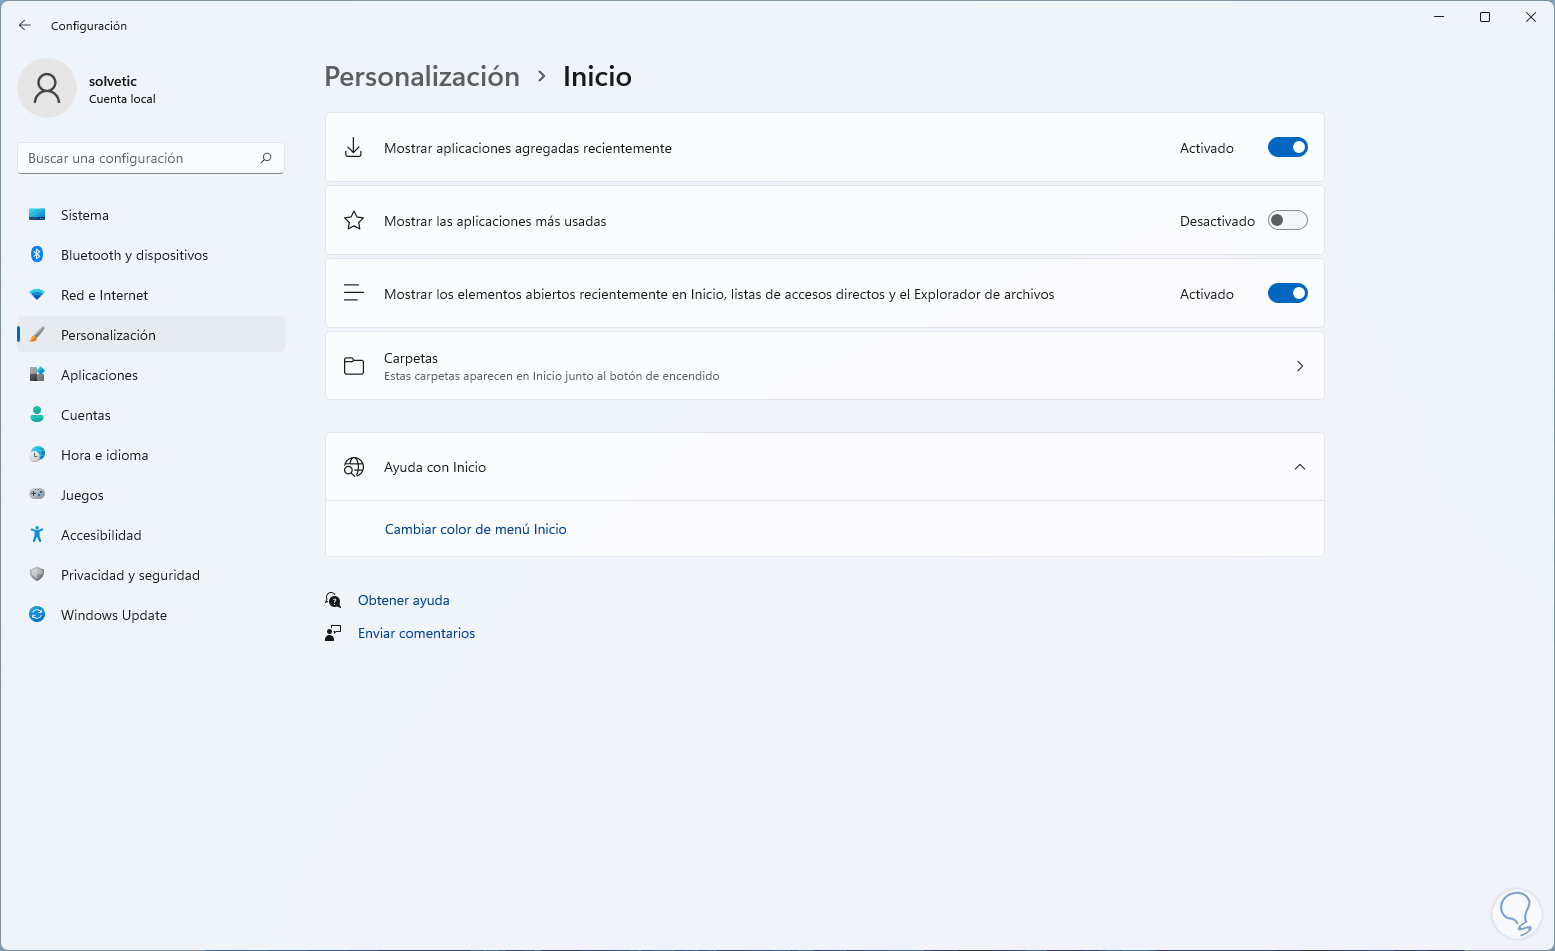Collapse the Ayuda con Inicio section

pyautogui.click(x=1299, y=467)
